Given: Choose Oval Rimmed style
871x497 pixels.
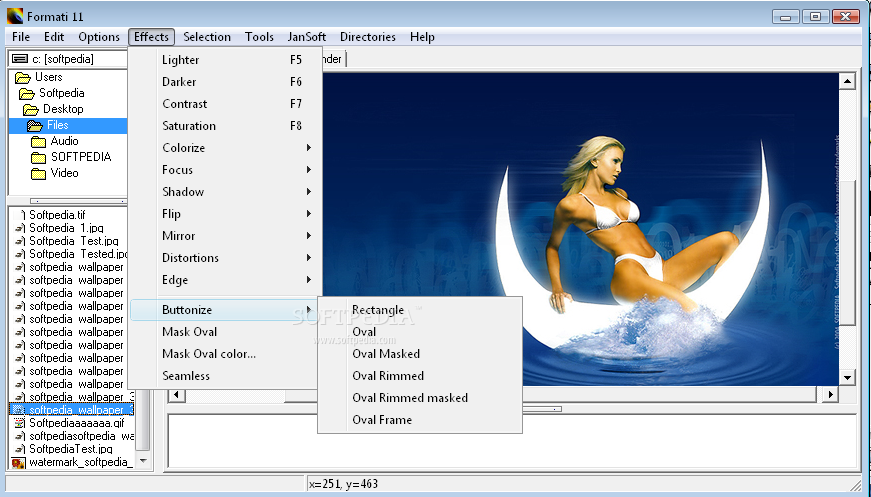Looking at the screenshot, I should pyautogui.click(x=420, y=376).
